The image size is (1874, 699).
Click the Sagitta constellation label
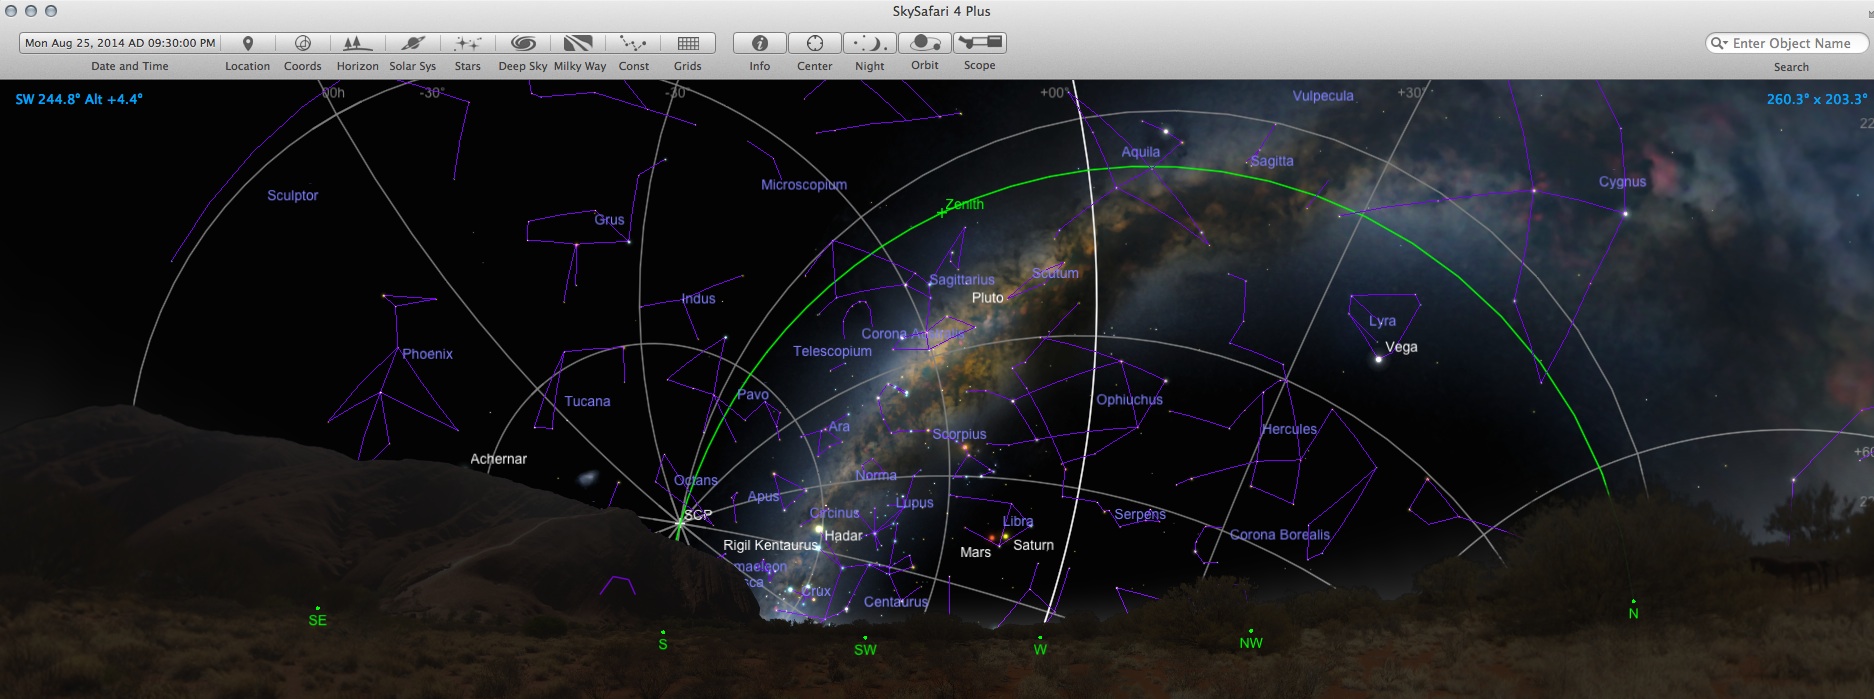coord(1272,161)
